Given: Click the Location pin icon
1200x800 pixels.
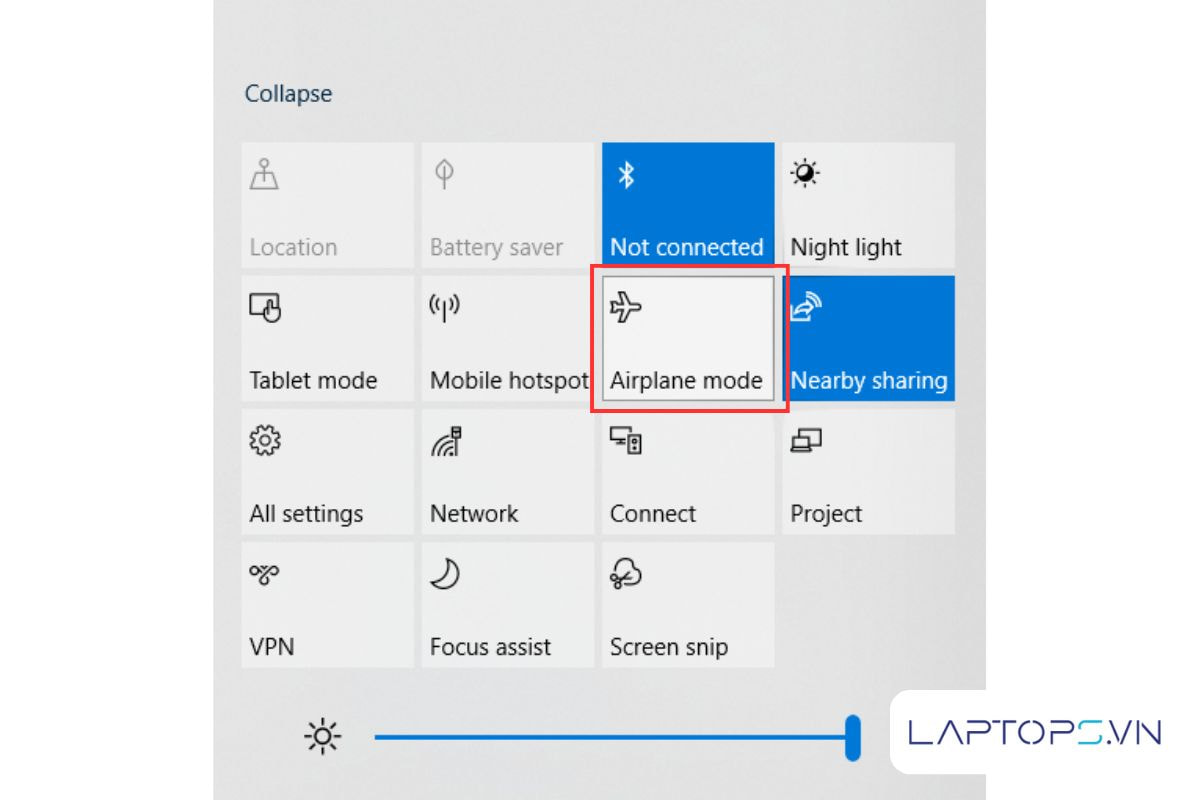Looking at the screenshot, I should pos(264,175).
